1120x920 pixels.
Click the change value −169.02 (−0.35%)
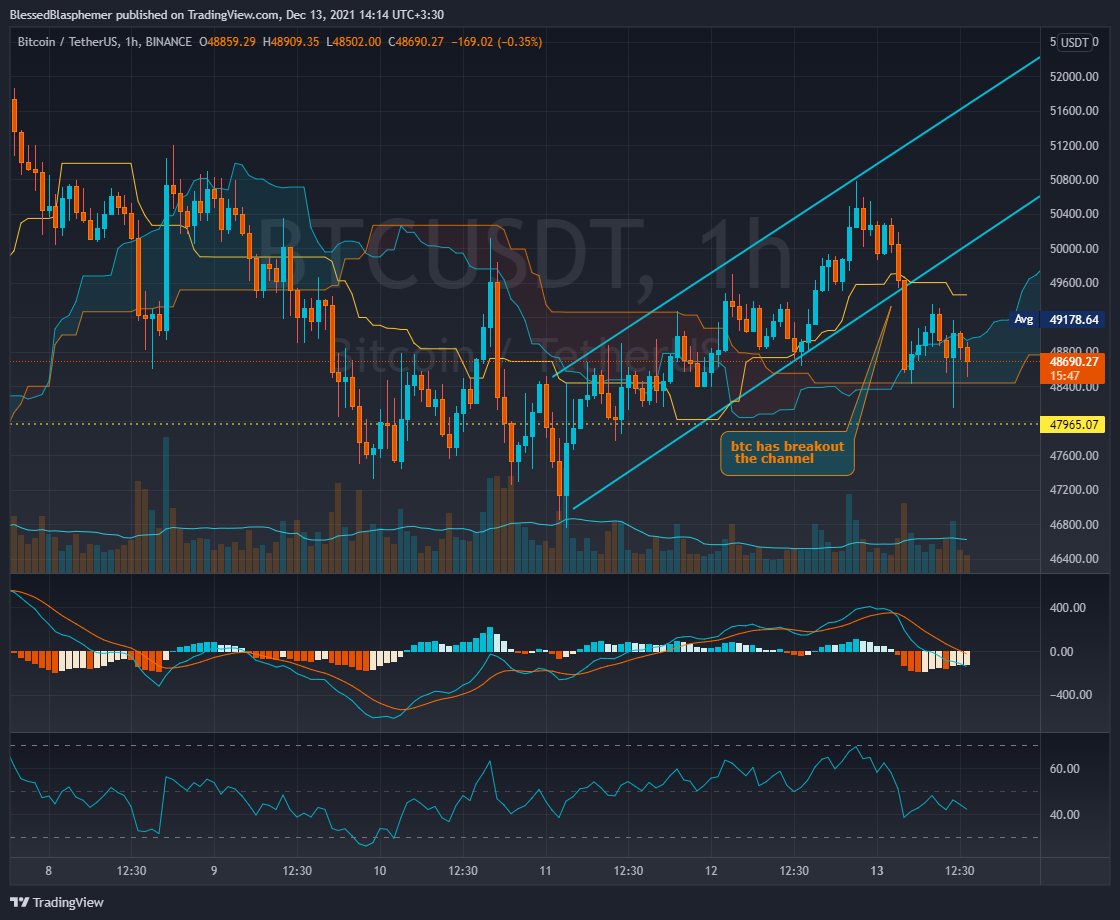coord(496,42)
